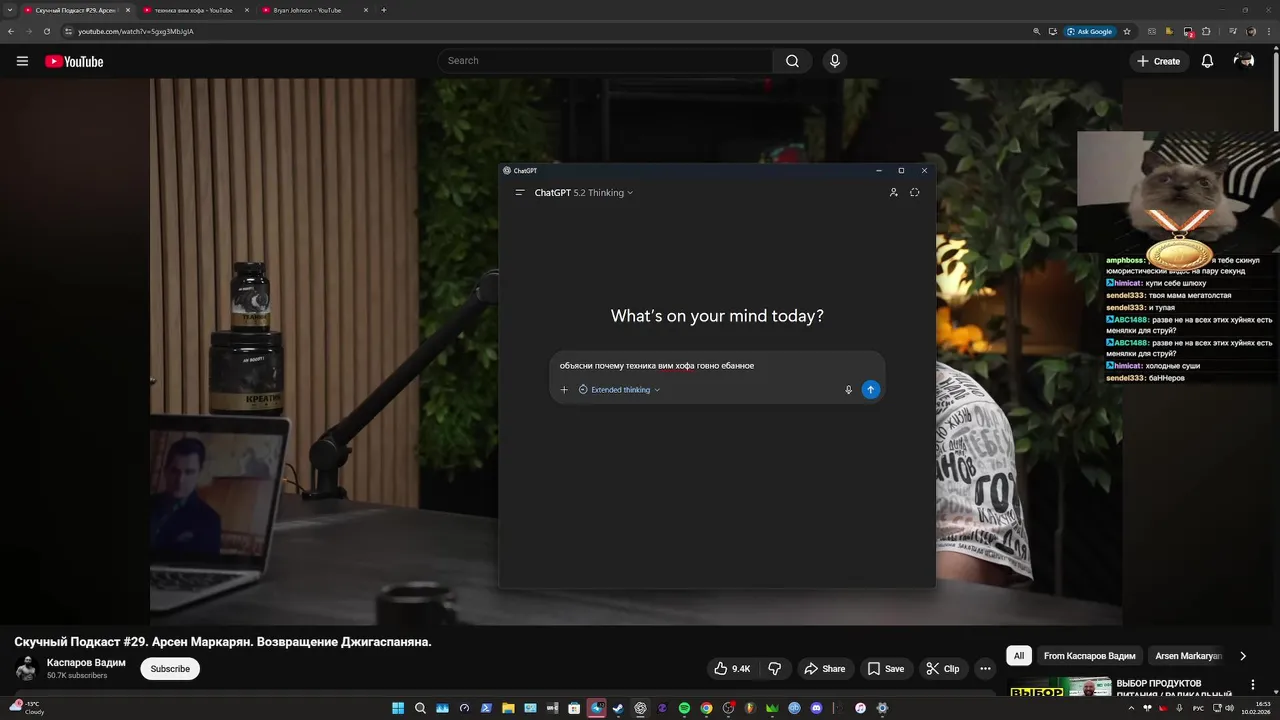Click the Каспаров Вадим channel avatar
The width and height of the screenshot is (1280, 720).
click(26, 669)
